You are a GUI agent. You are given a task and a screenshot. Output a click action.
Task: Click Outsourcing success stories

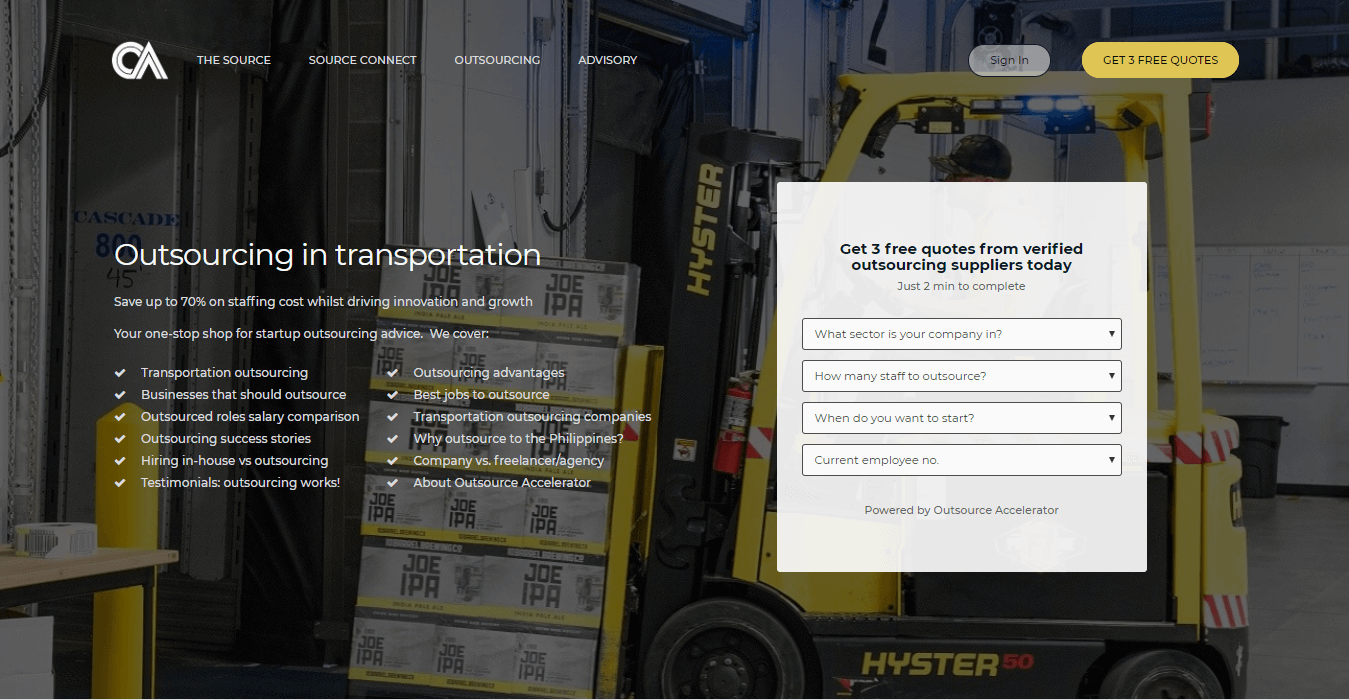227,438
